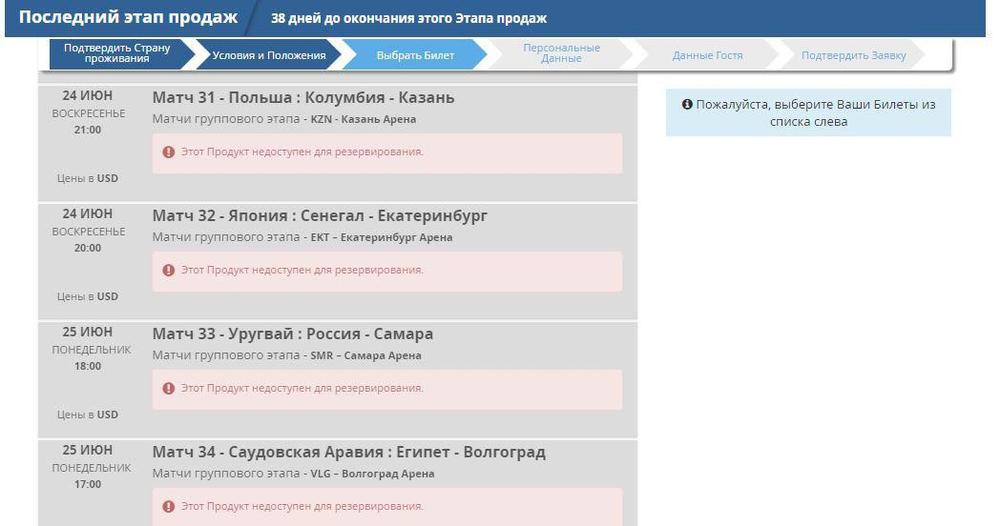The width and height of the screenshot is (1000, 526).
Task: Open the 'Условия и Положения' step
Action: (269, 55)
